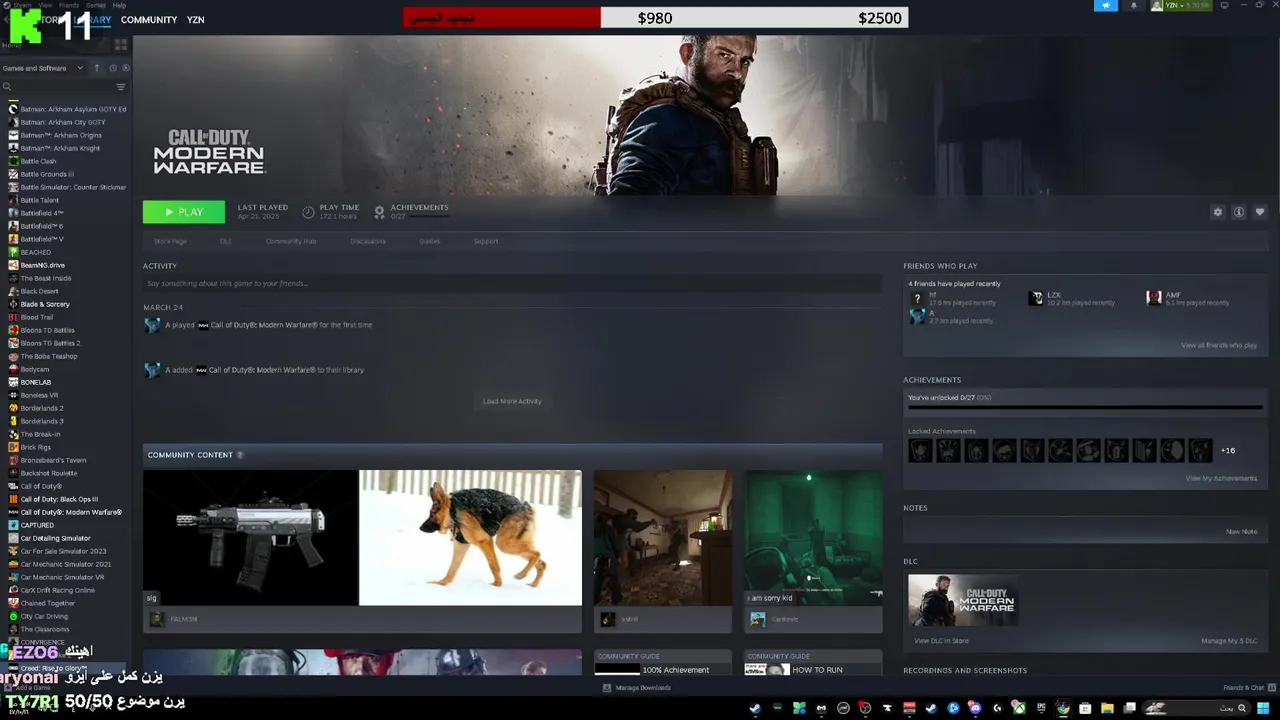Click View DLC in Store link
The width and height of the screenshot is (1280, 720).
pyautogui.click(x=941, y=641)
